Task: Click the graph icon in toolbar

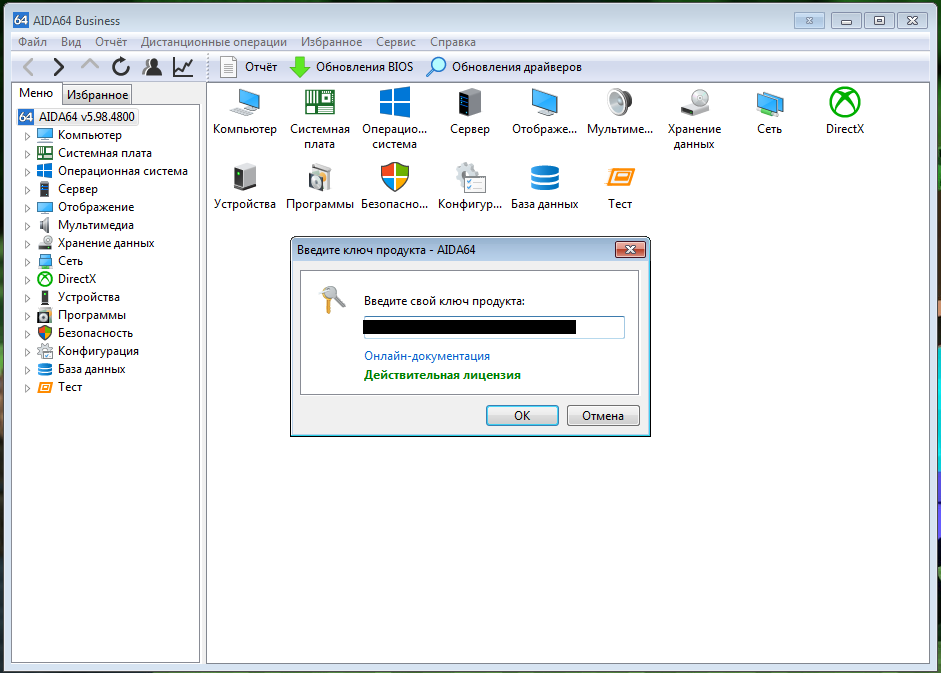Action: coord(183,67)
